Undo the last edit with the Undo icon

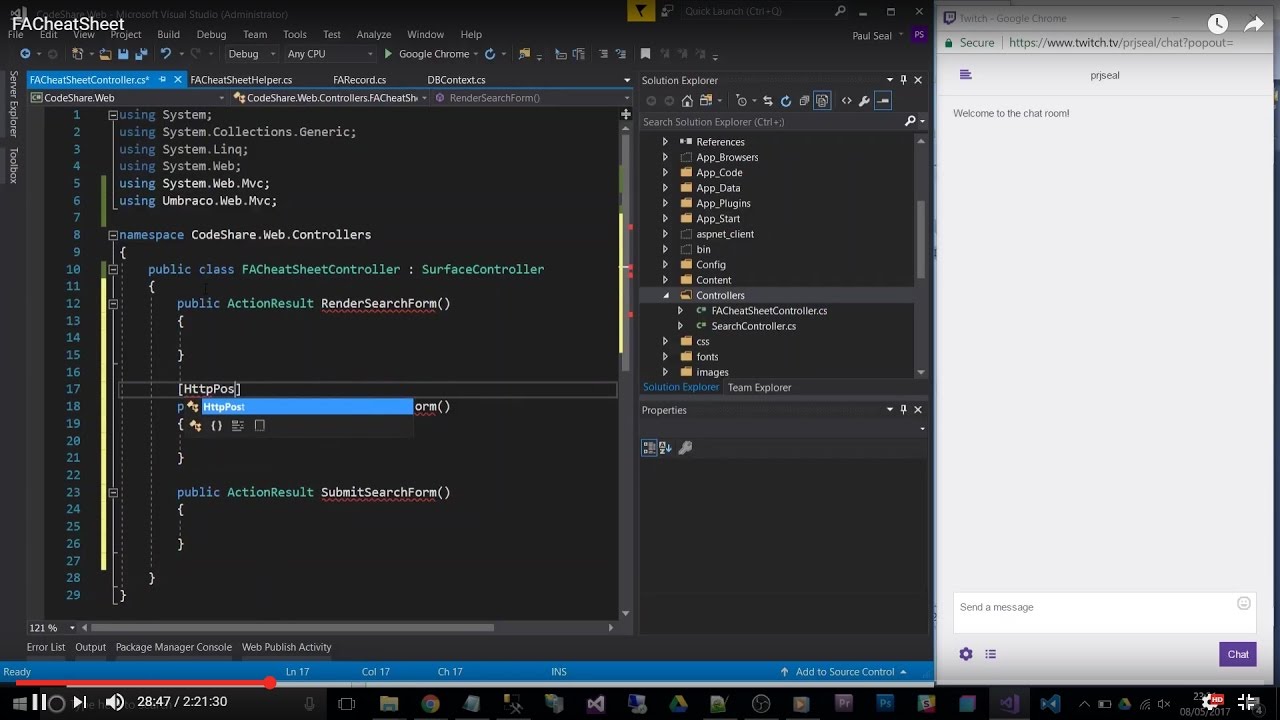click(x=166, y=54)
